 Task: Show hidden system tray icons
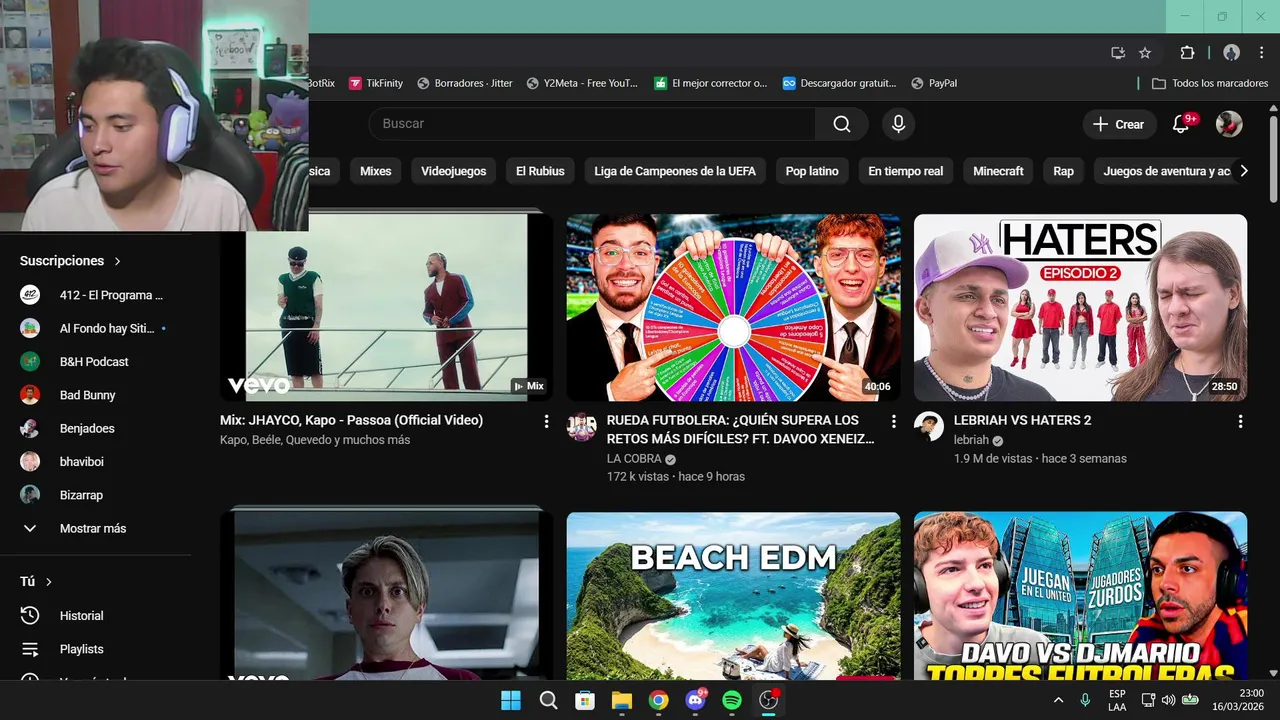pyautogui.click(x=1058, y=700)
